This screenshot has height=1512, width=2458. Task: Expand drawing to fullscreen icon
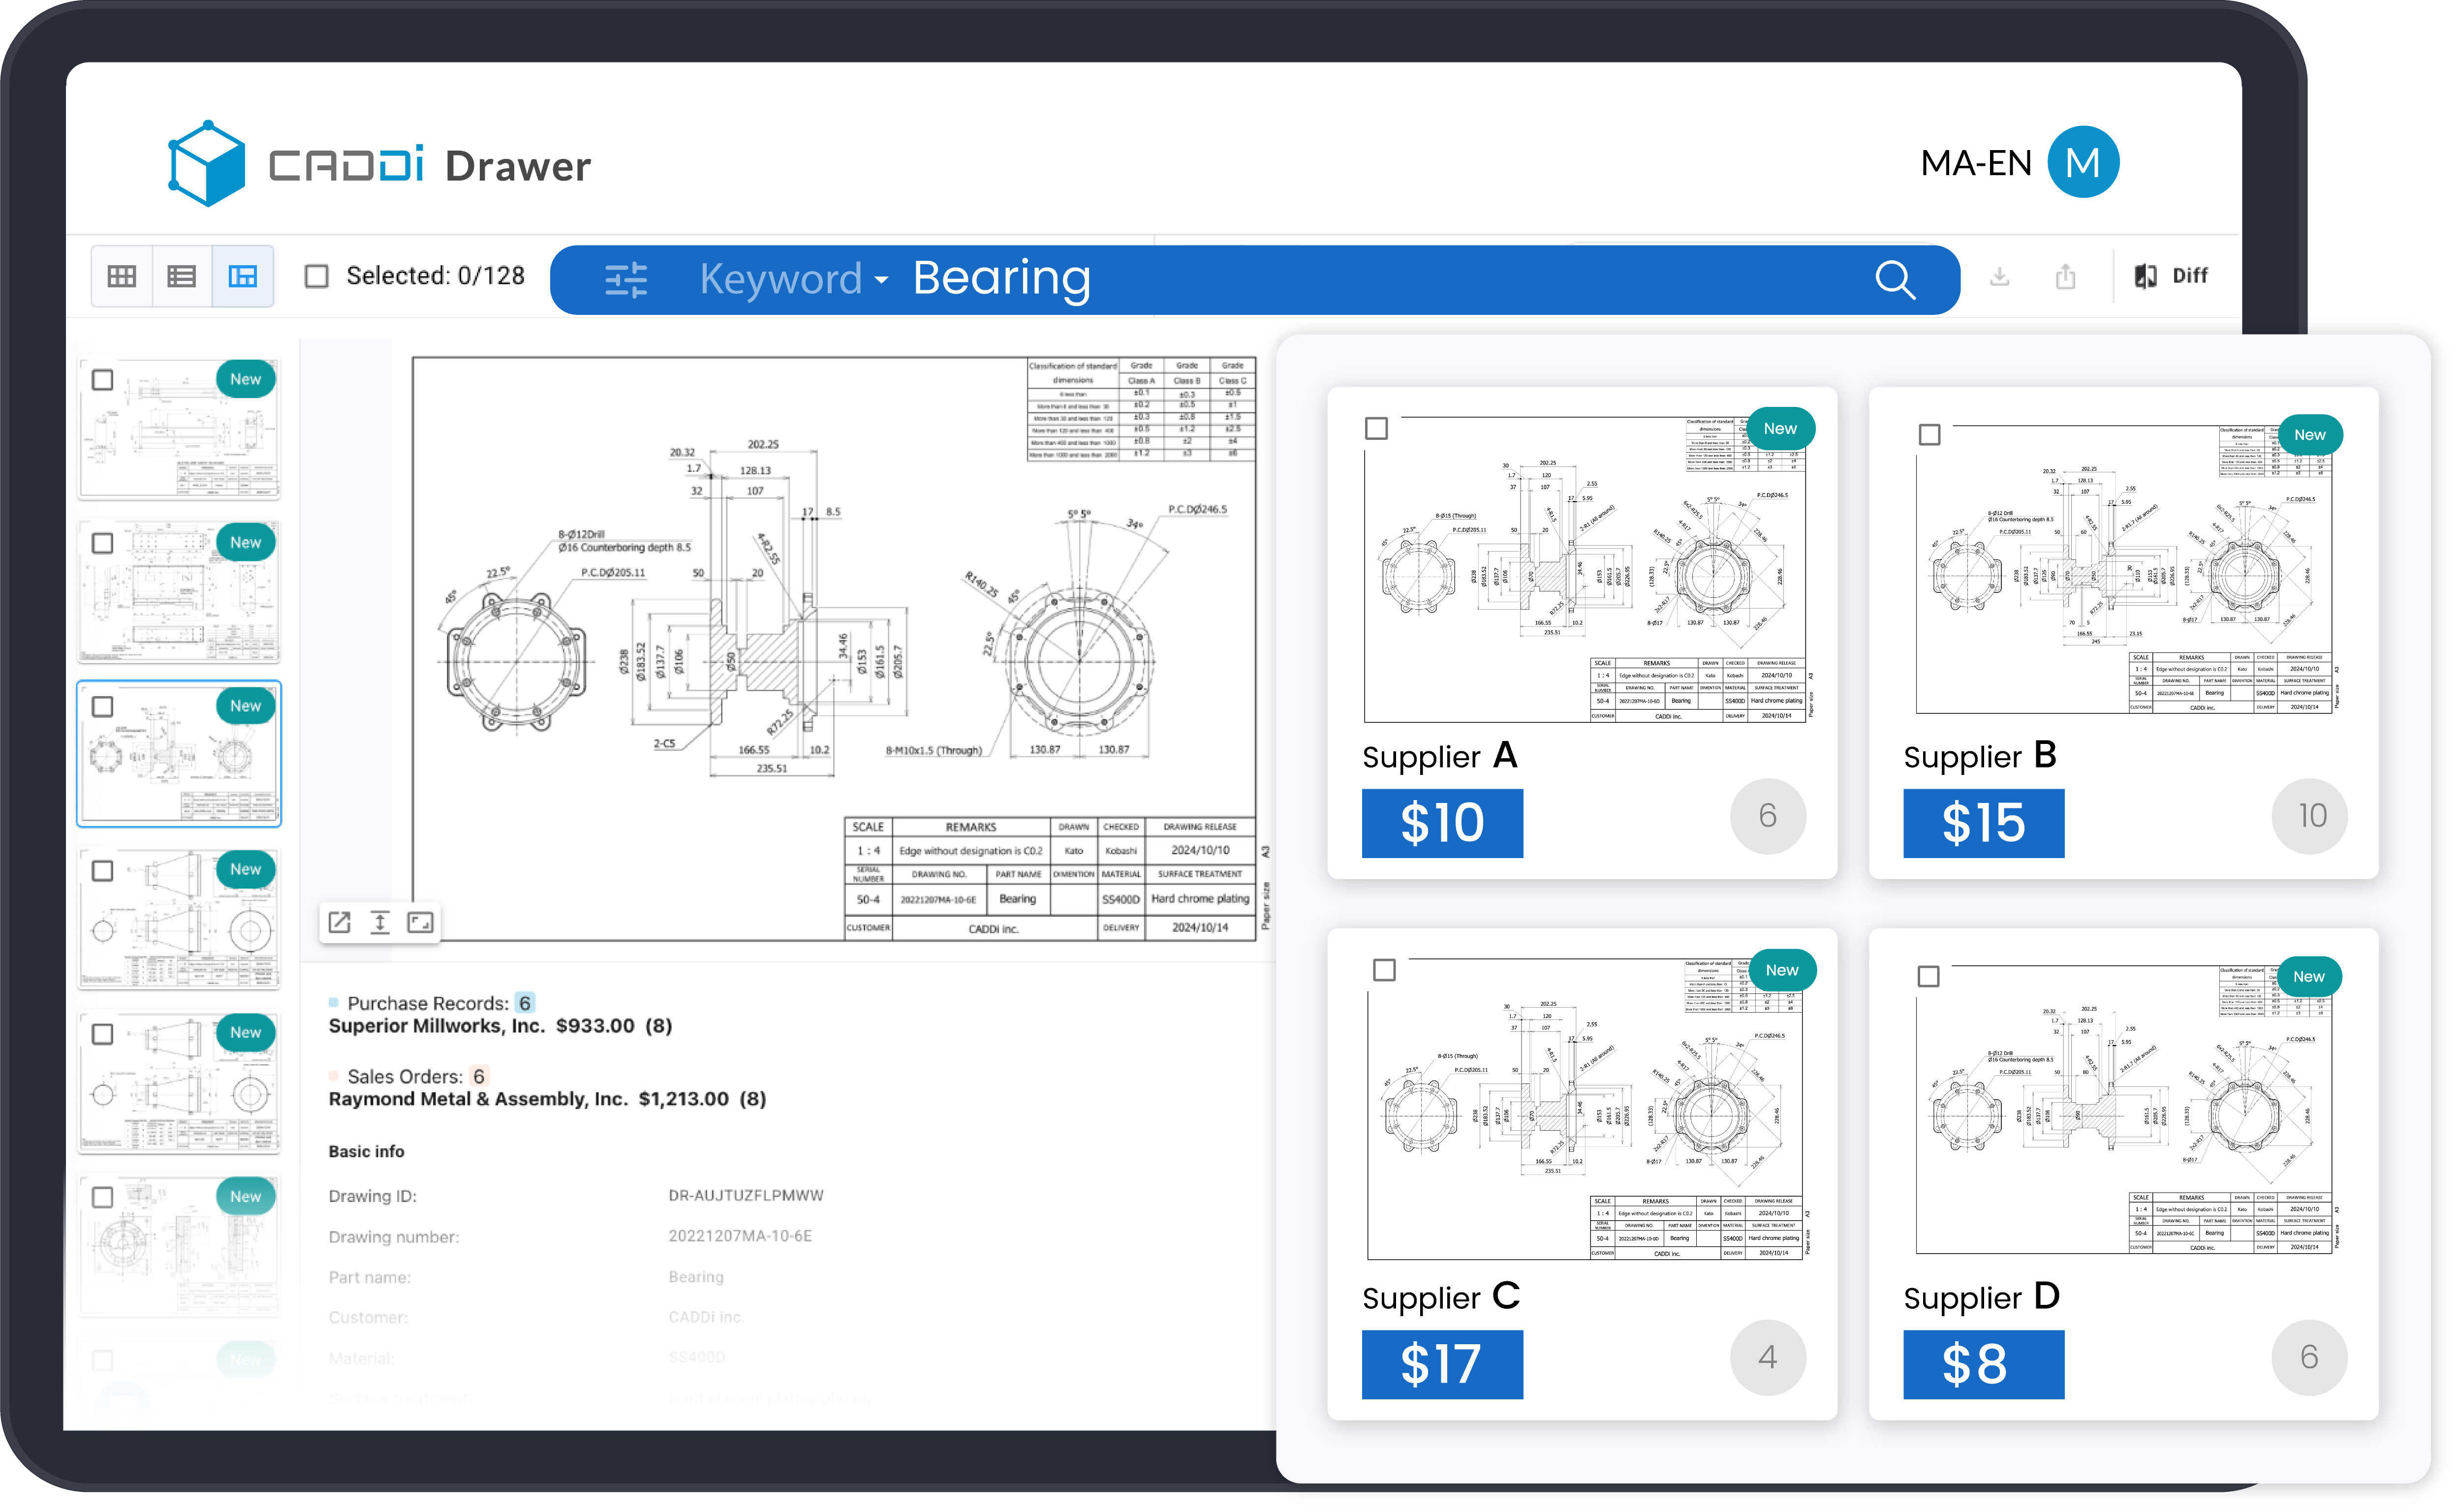[x=420, y=922]
